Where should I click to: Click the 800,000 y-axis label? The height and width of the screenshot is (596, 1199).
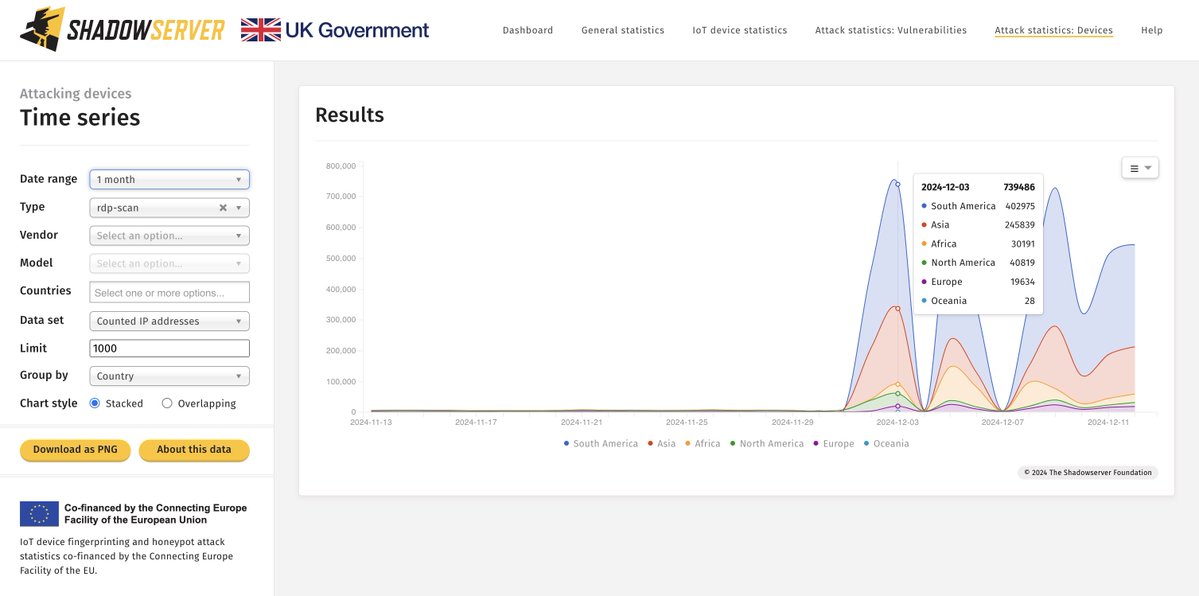click(x=341, y=166)
